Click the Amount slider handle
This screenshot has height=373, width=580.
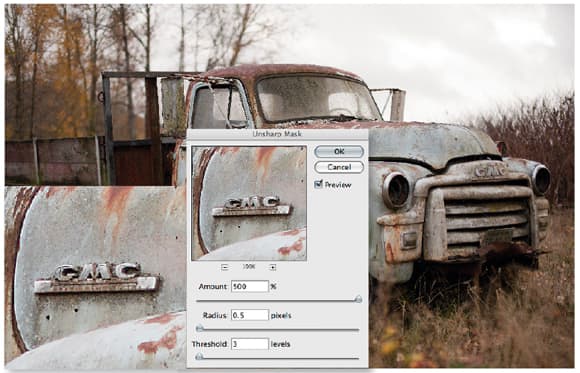tap(358, 299)
